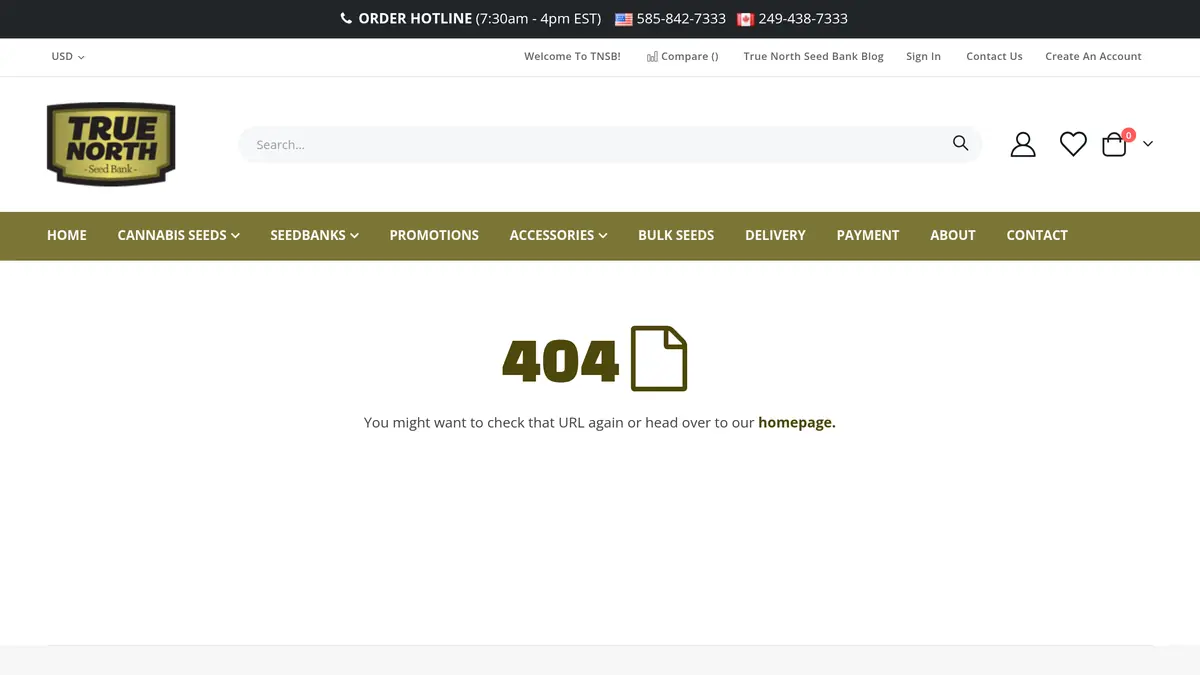Screen dimensions: 1200x675
Task: Expand the SEEDBANKS dropdown
Action: click(313, 235)
